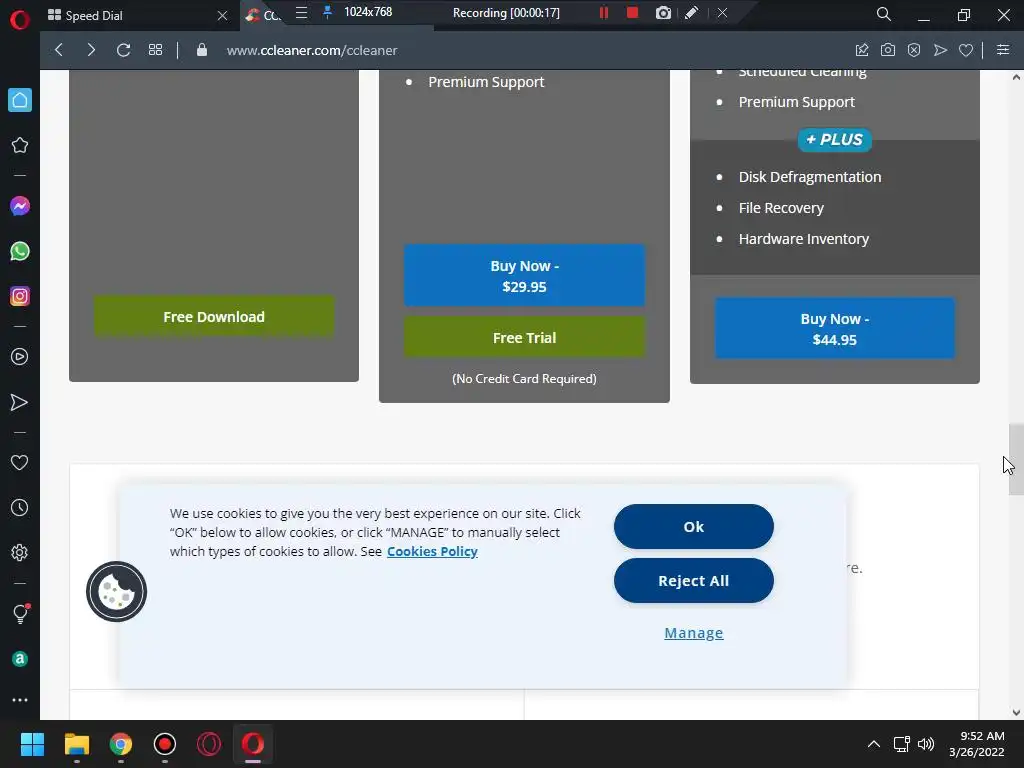The image size is (1024, 768).
Task: Open WhatsApp in the sidebar
Action: point(20,251)
